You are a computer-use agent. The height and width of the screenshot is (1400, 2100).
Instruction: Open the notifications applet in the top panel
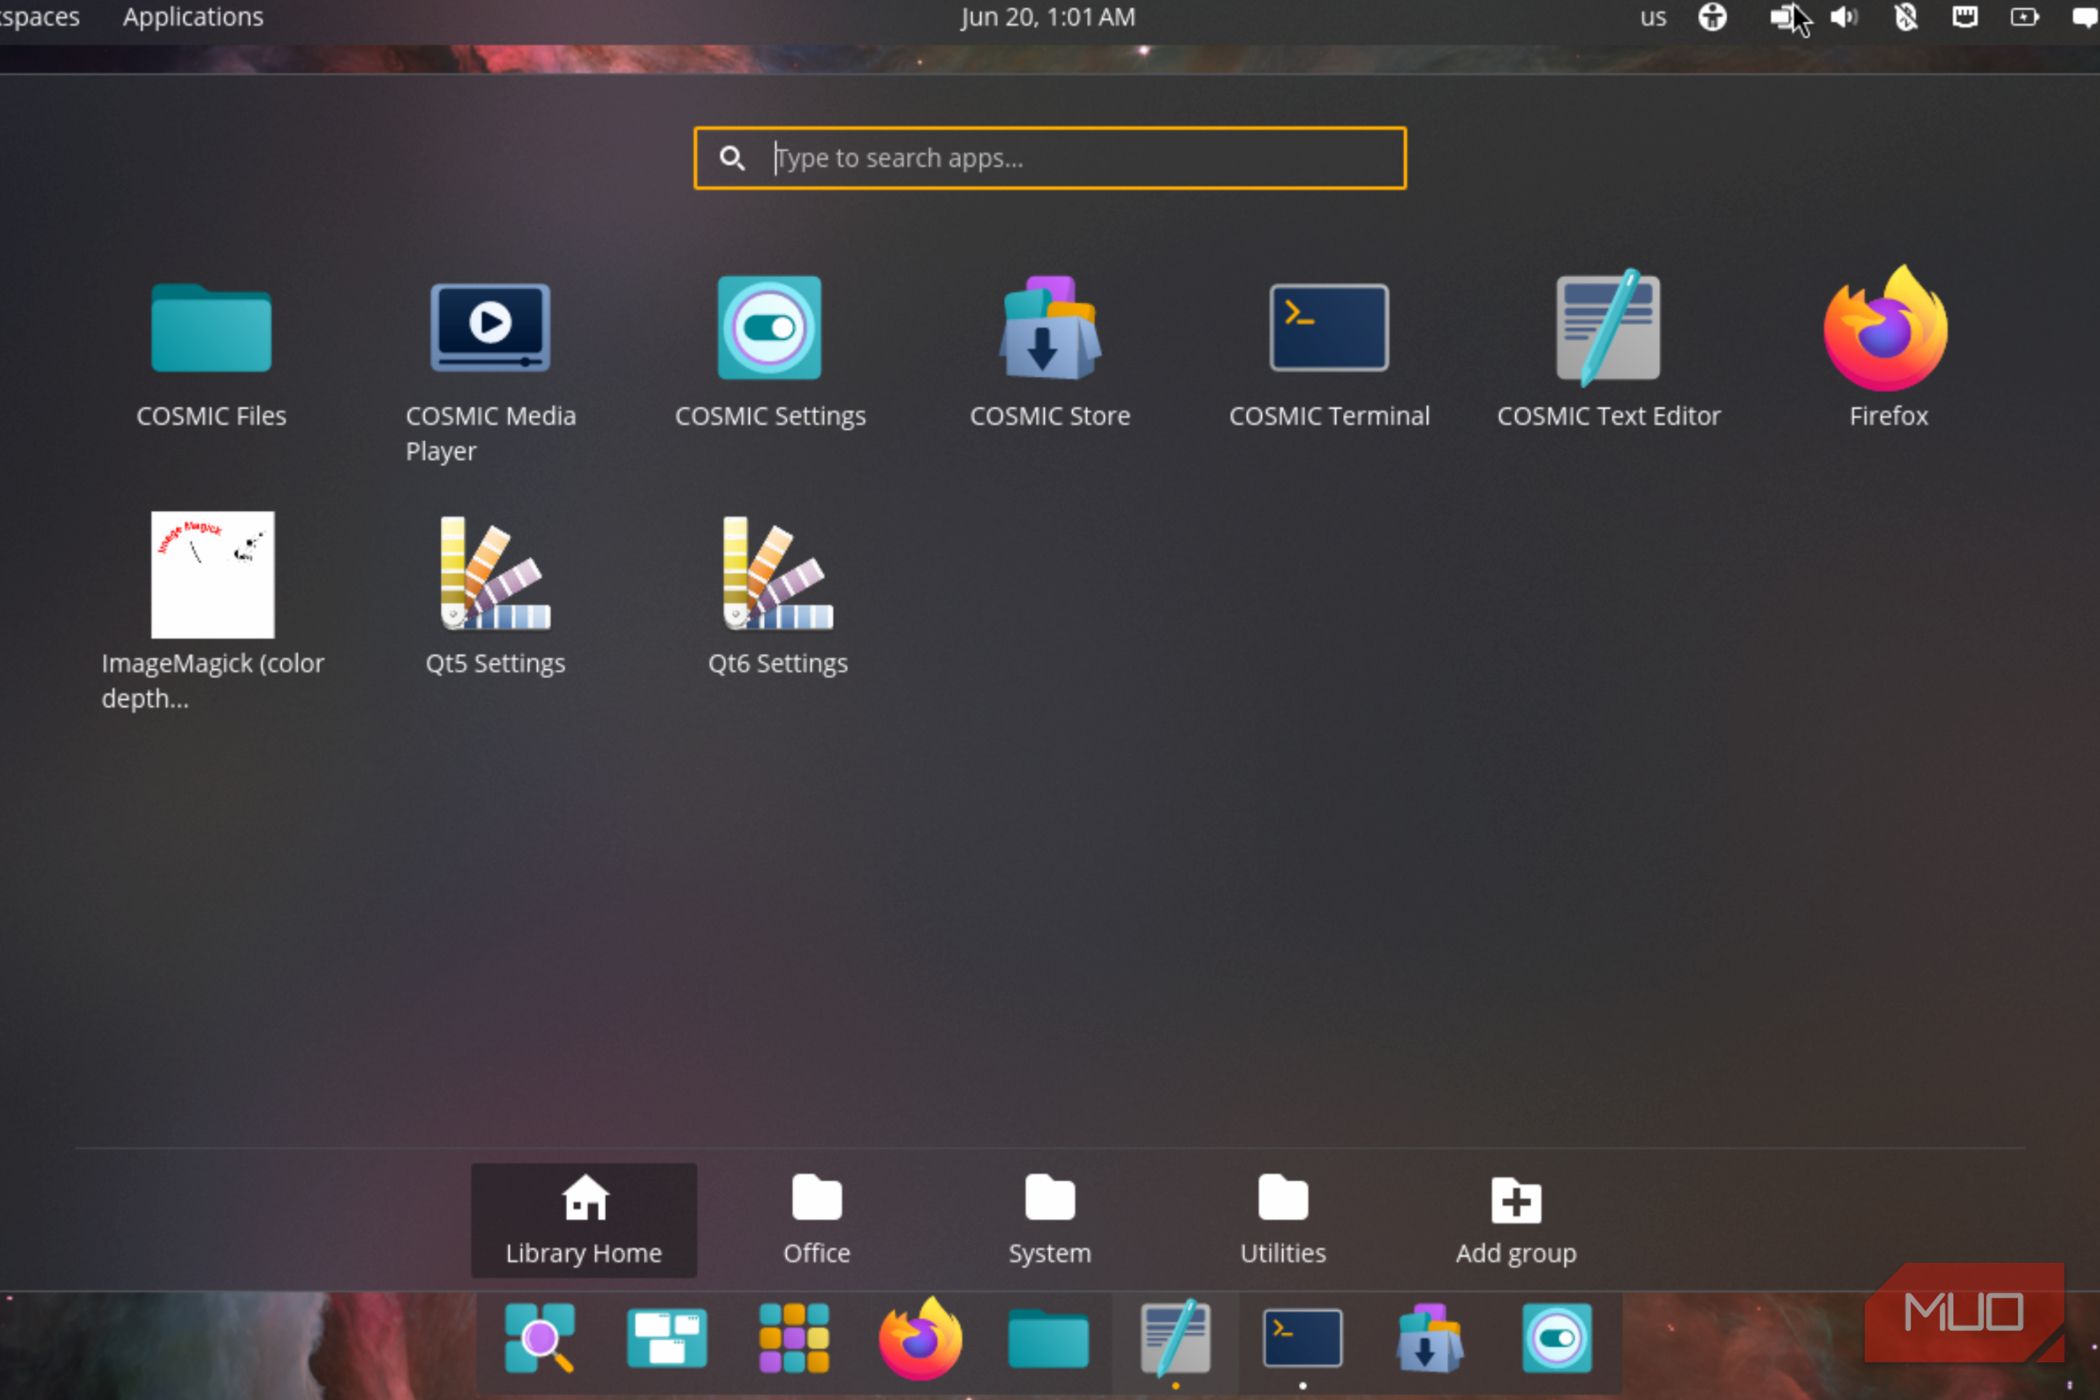(2085, 17)
